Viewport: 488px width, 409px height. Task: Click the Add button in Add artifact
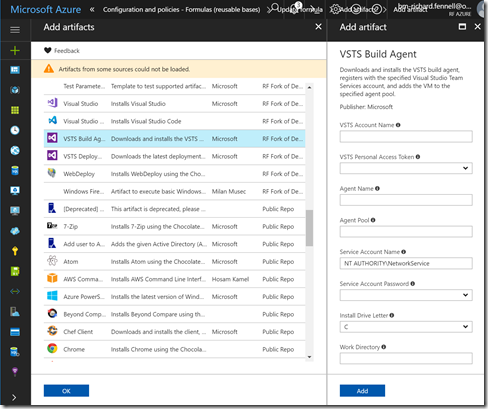(x=362, y=391)
